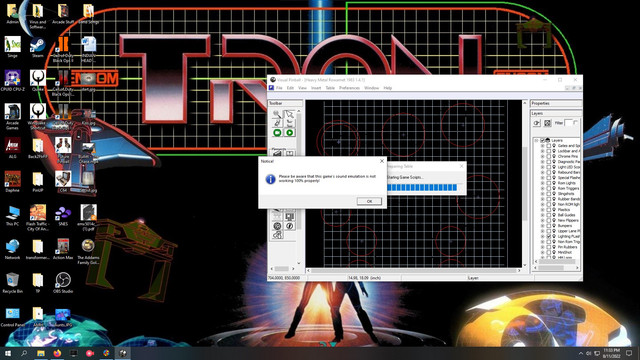Open This PC desktop icon
The height and width of the screenshot is (360, 640).
12,216
